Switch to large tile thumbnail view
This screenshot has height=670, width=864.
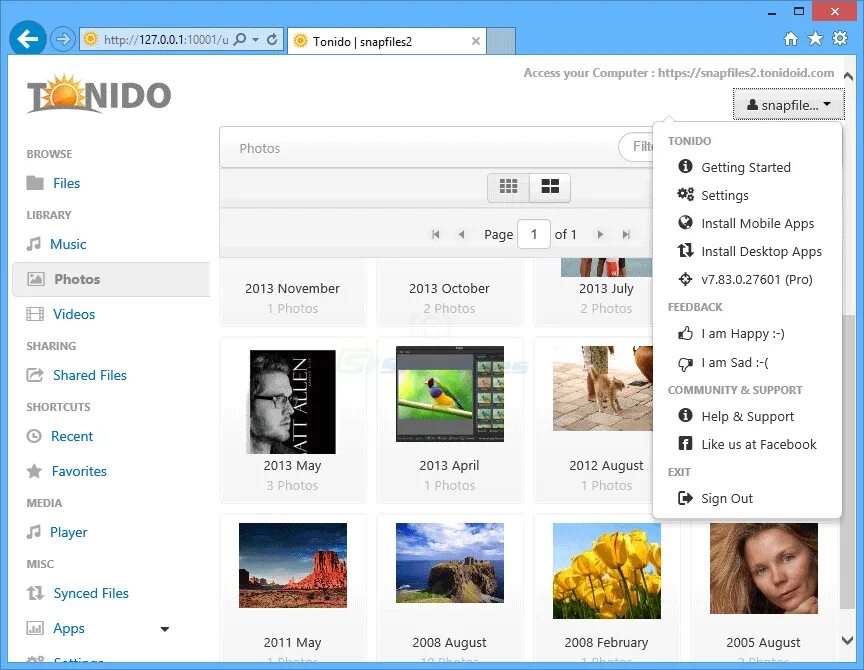pos(550,187)
